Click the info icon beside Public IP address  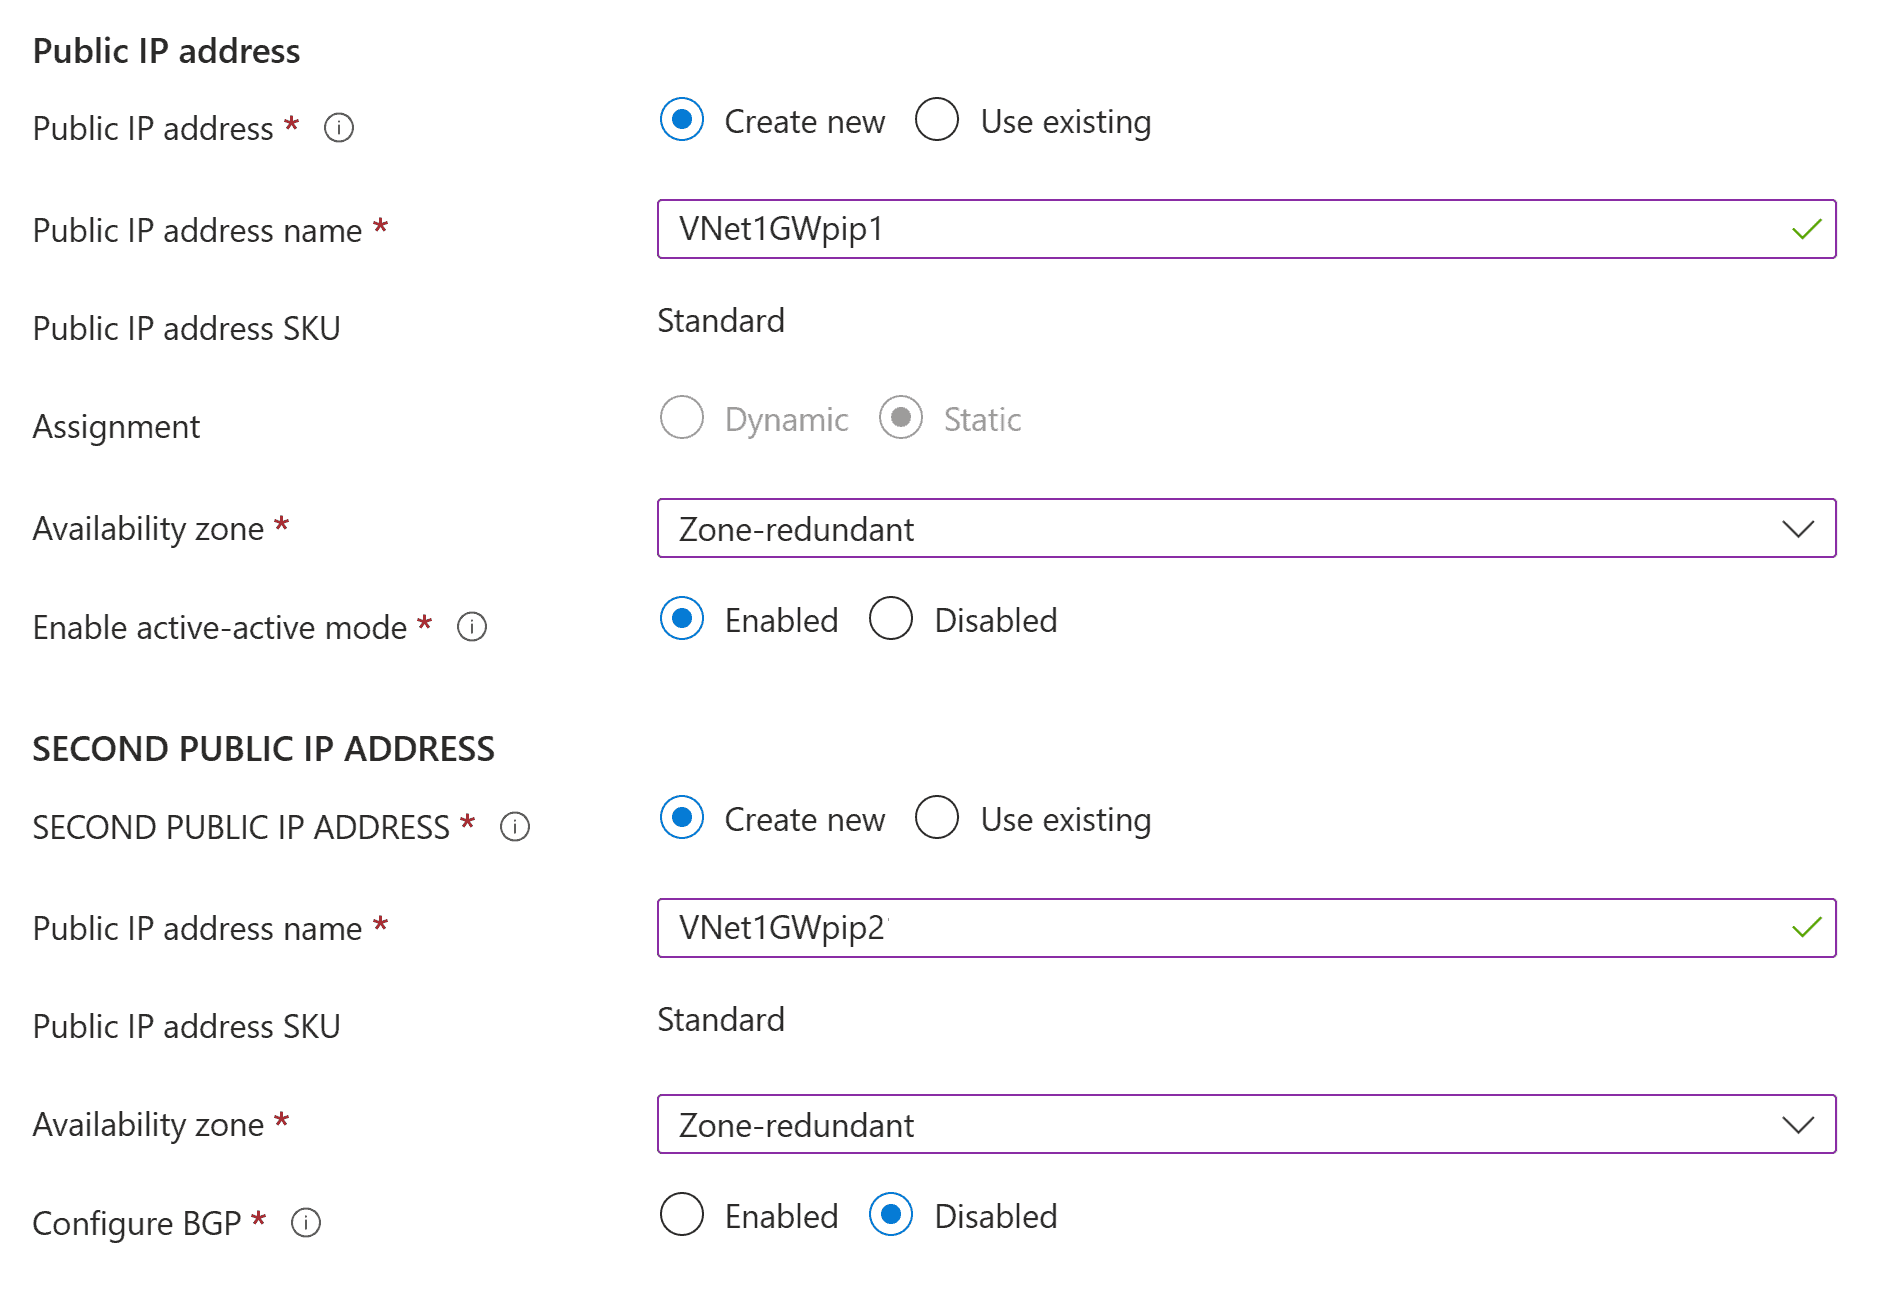(x=339, y=128)
